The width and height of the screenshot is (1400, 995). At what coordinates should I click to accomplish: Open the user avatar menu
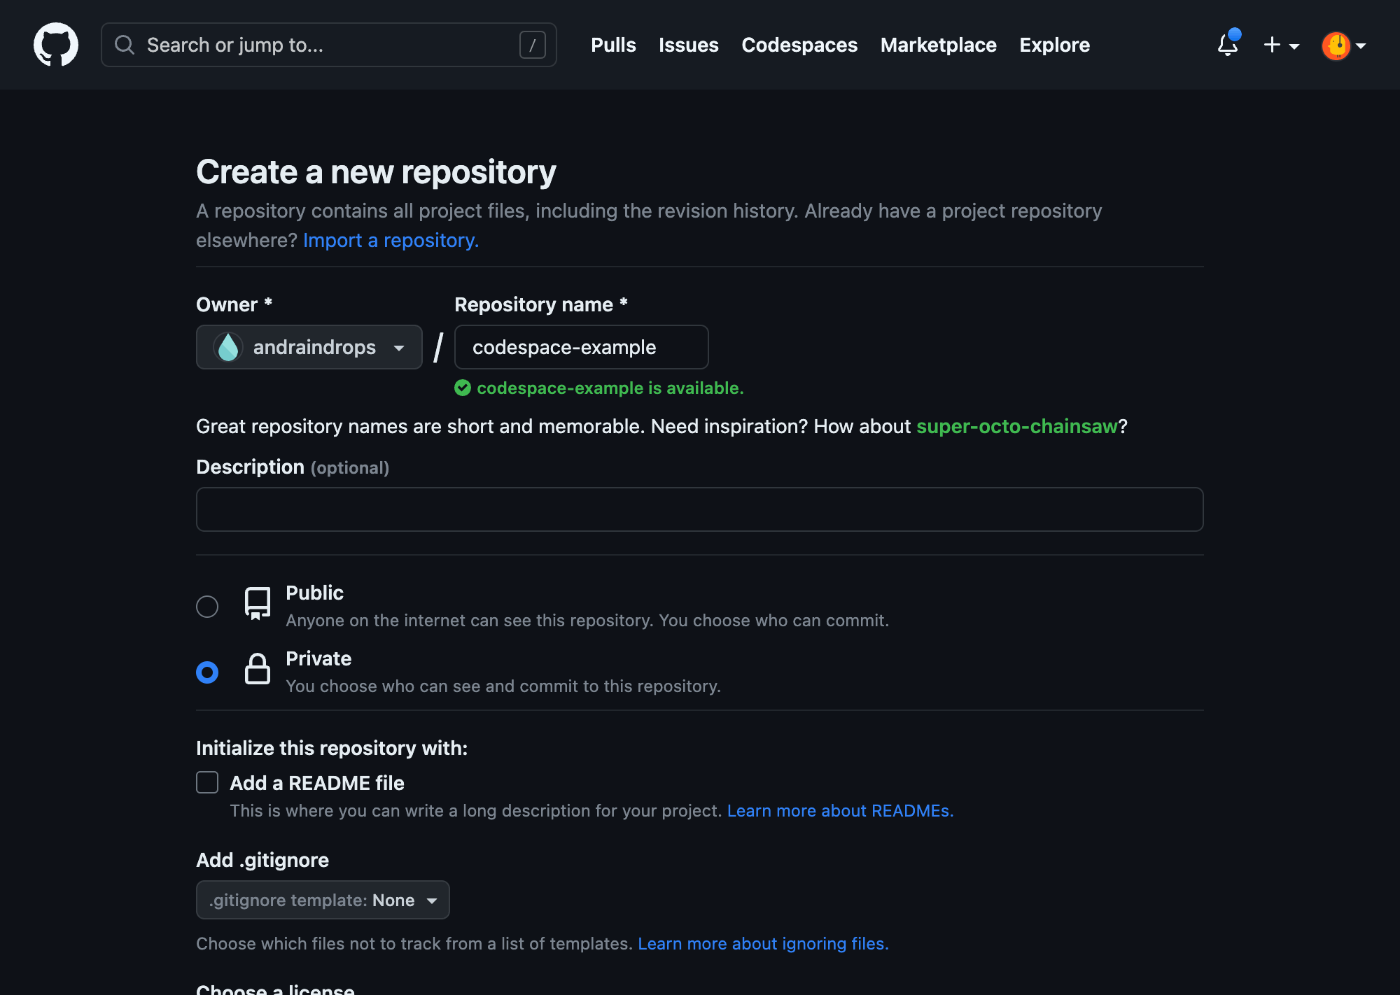[x=1343, y=45]
